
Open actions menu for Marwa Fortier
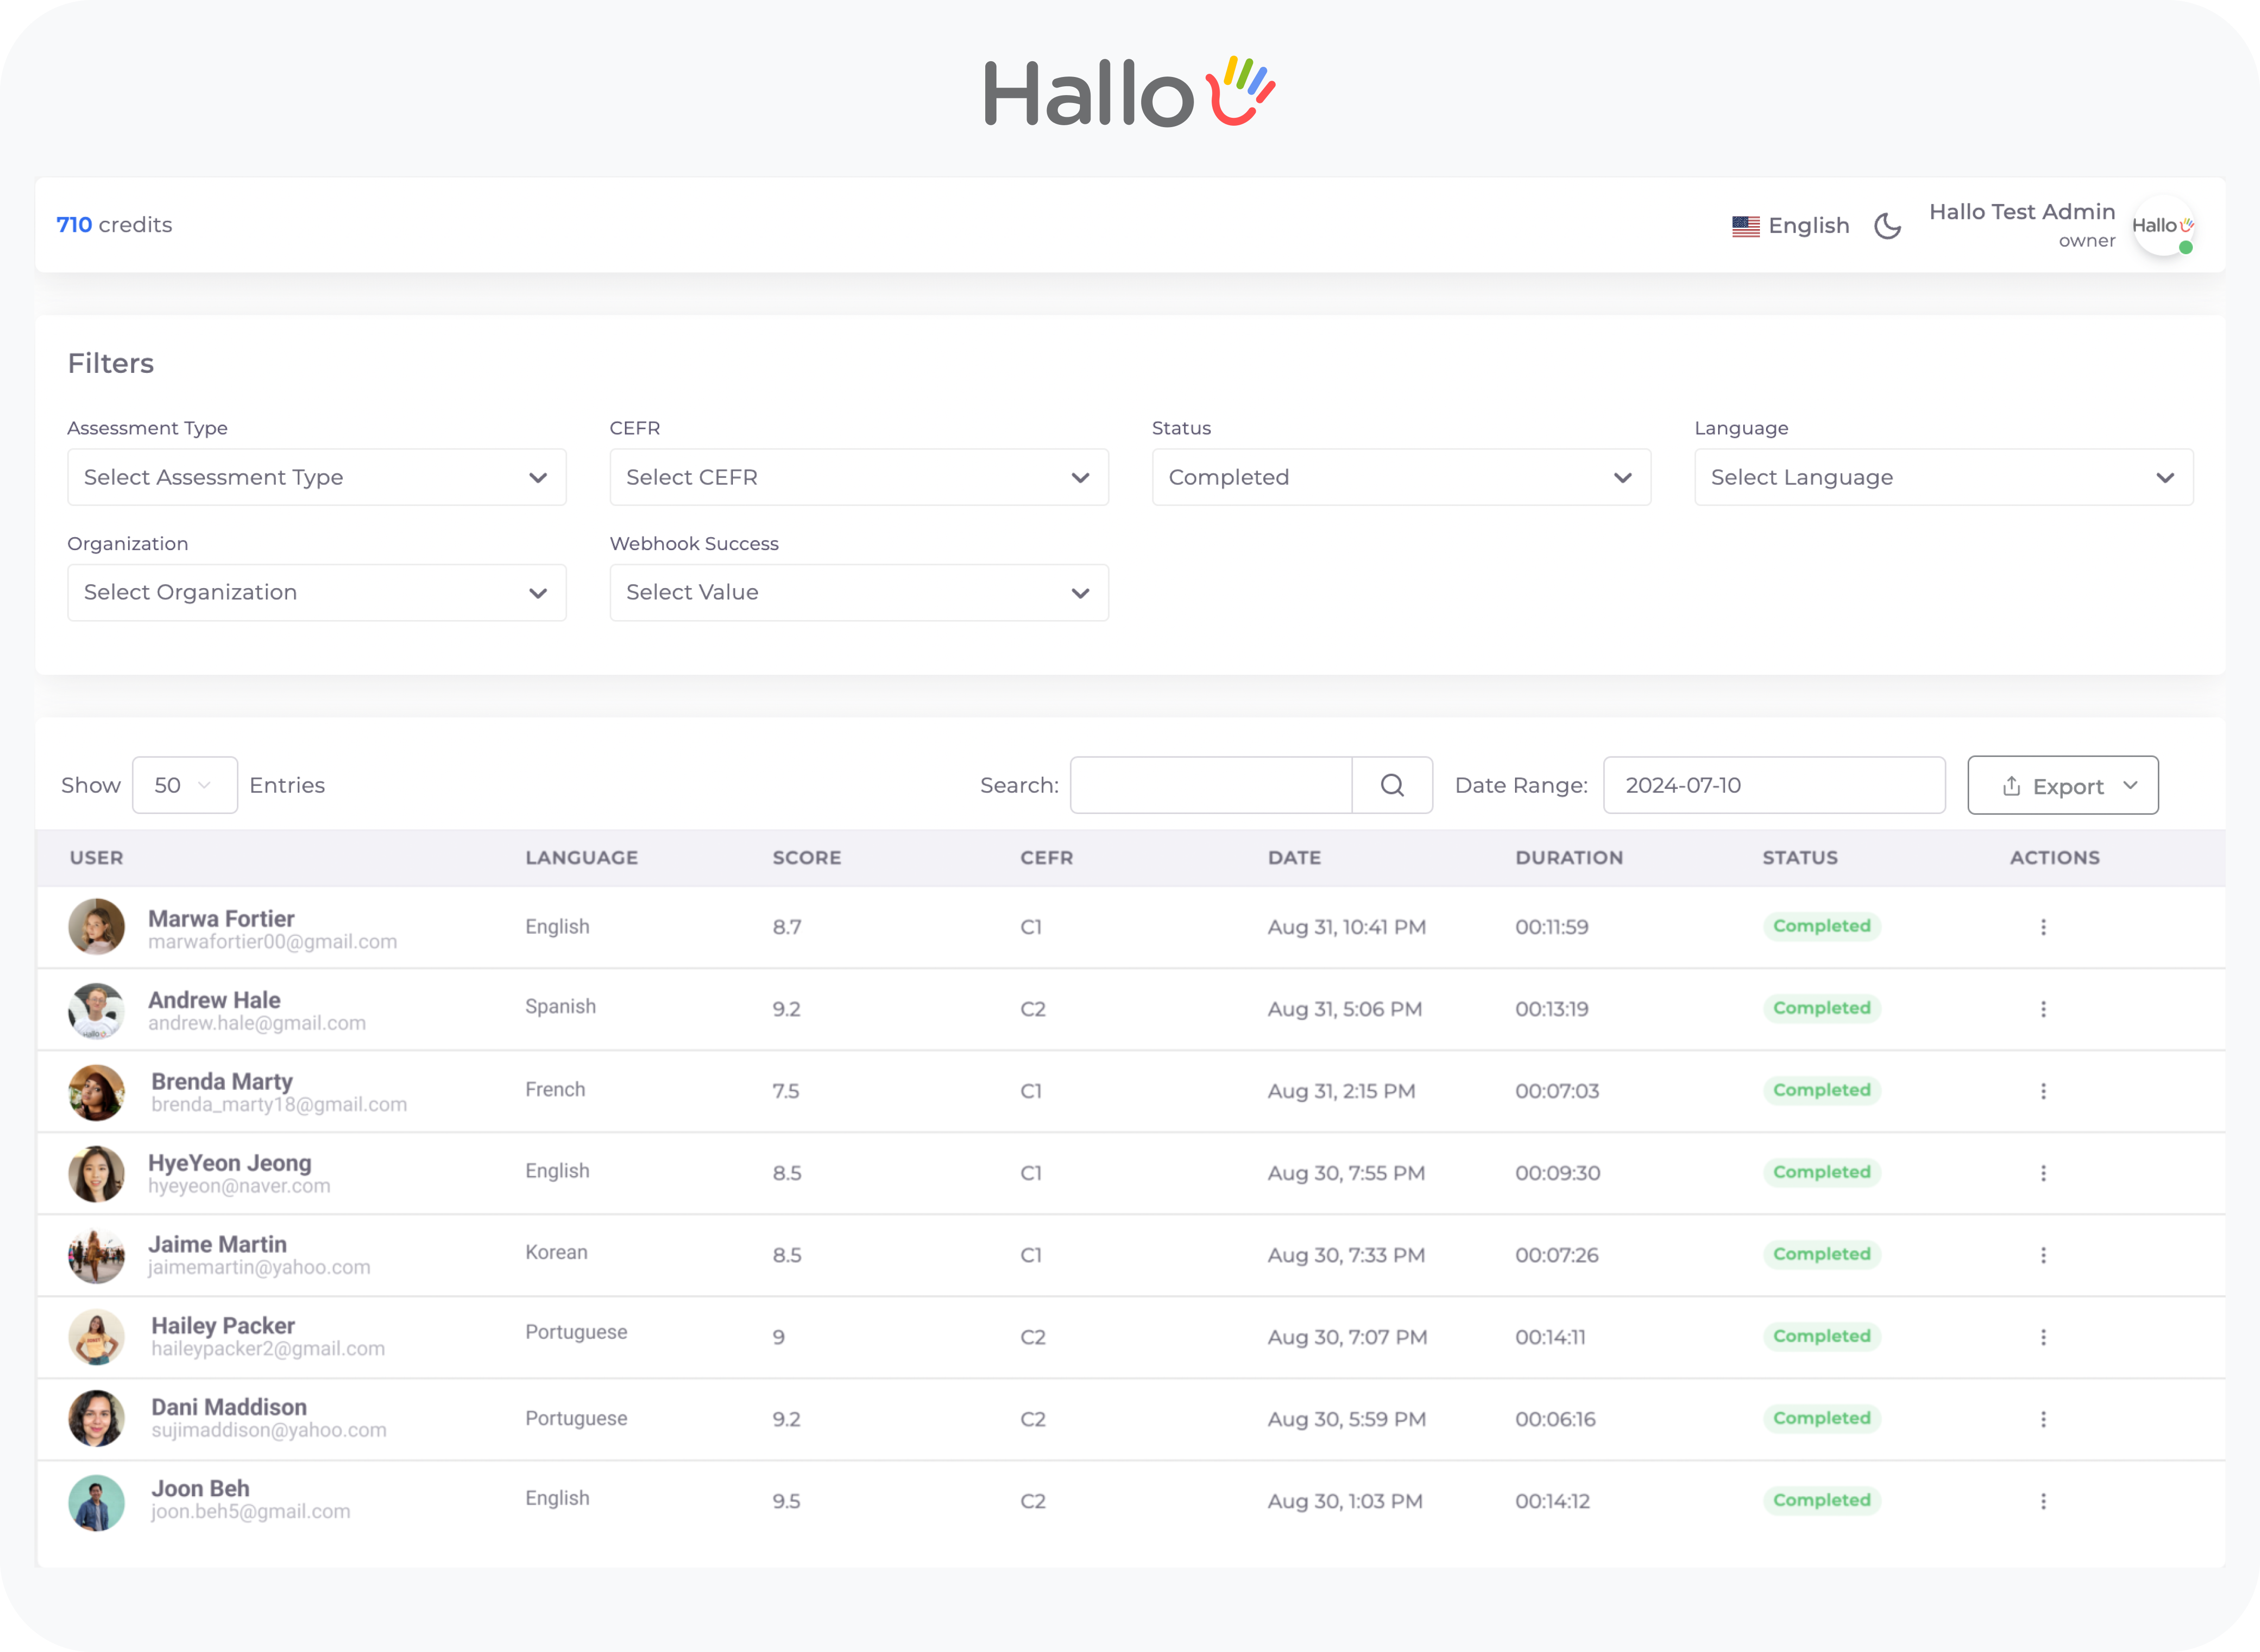coord(2043,927)
